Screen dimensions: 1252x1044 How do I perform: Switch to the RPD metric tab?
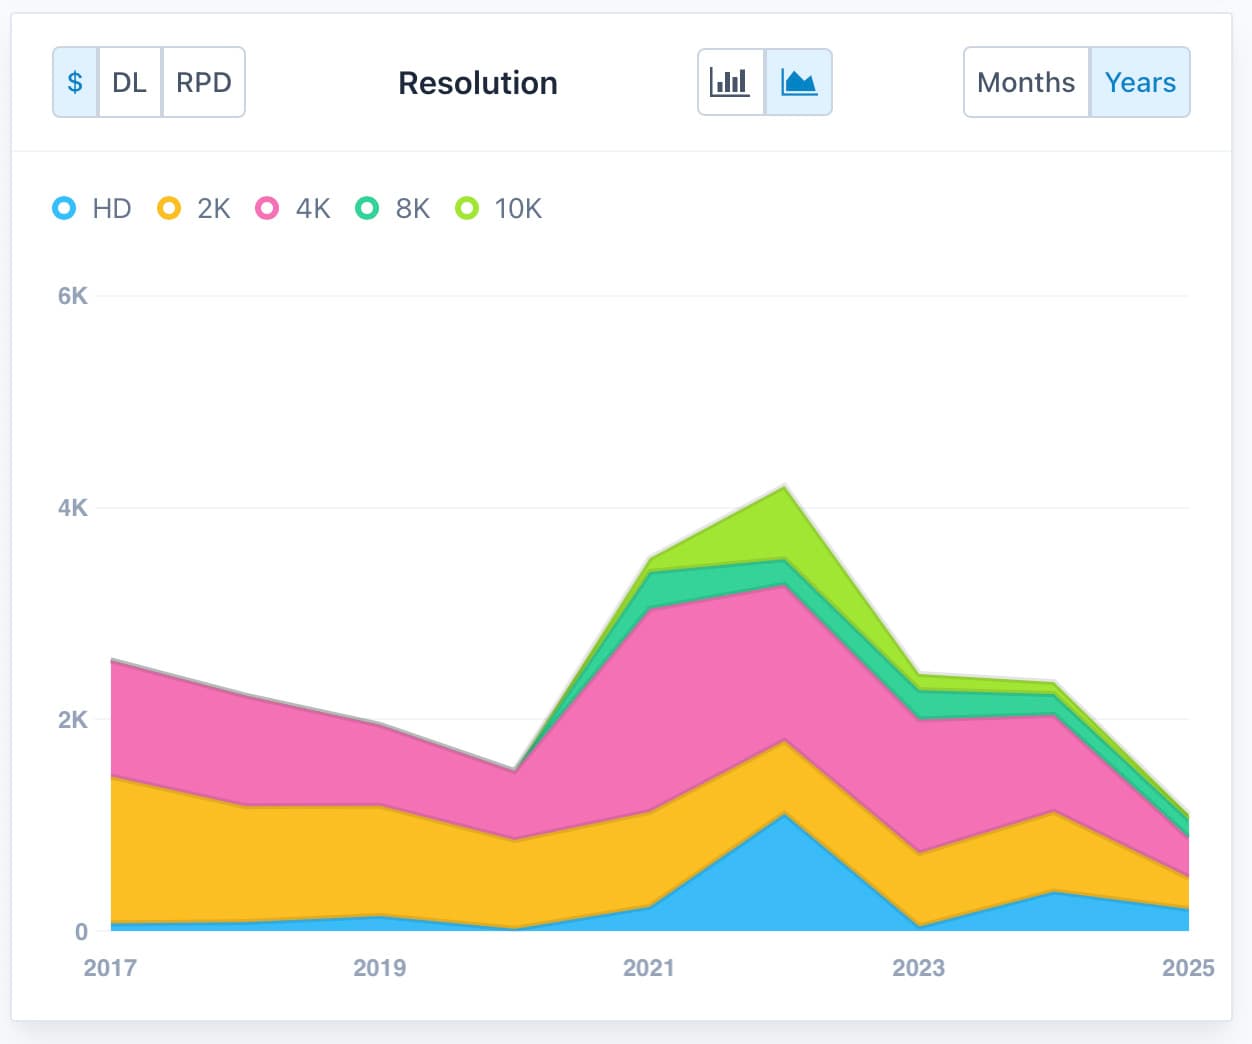click(x=203, y=82)
